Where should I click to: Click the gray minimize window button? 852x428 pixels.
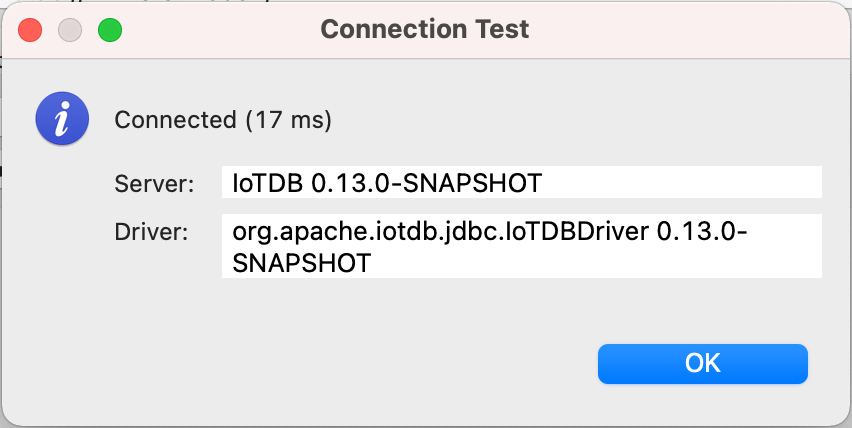(x=69, y=30)
